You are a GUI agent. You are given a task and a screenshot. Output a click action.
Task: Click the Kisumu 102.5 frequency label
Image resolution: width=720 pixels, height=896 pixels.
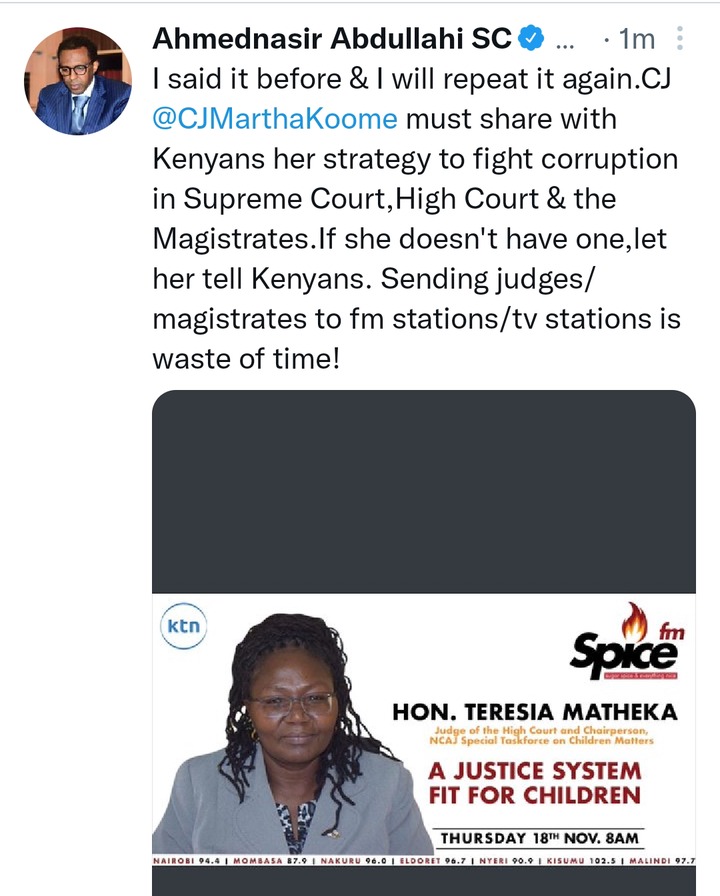[x=581, y=860]
